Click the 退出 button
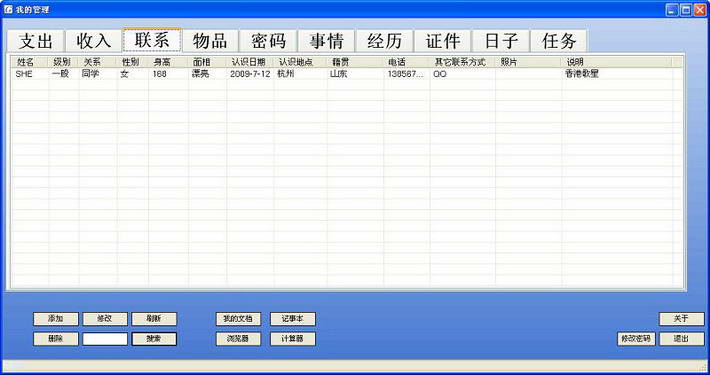 tap(681, 339)
